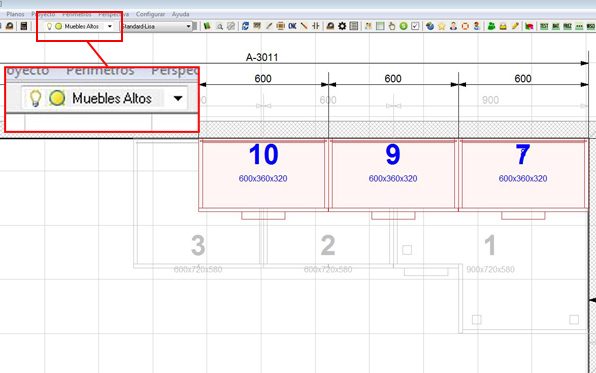Click the 600 dimension above cabinet 7
The width and height of the screenshot is (596, 373).
523,79
